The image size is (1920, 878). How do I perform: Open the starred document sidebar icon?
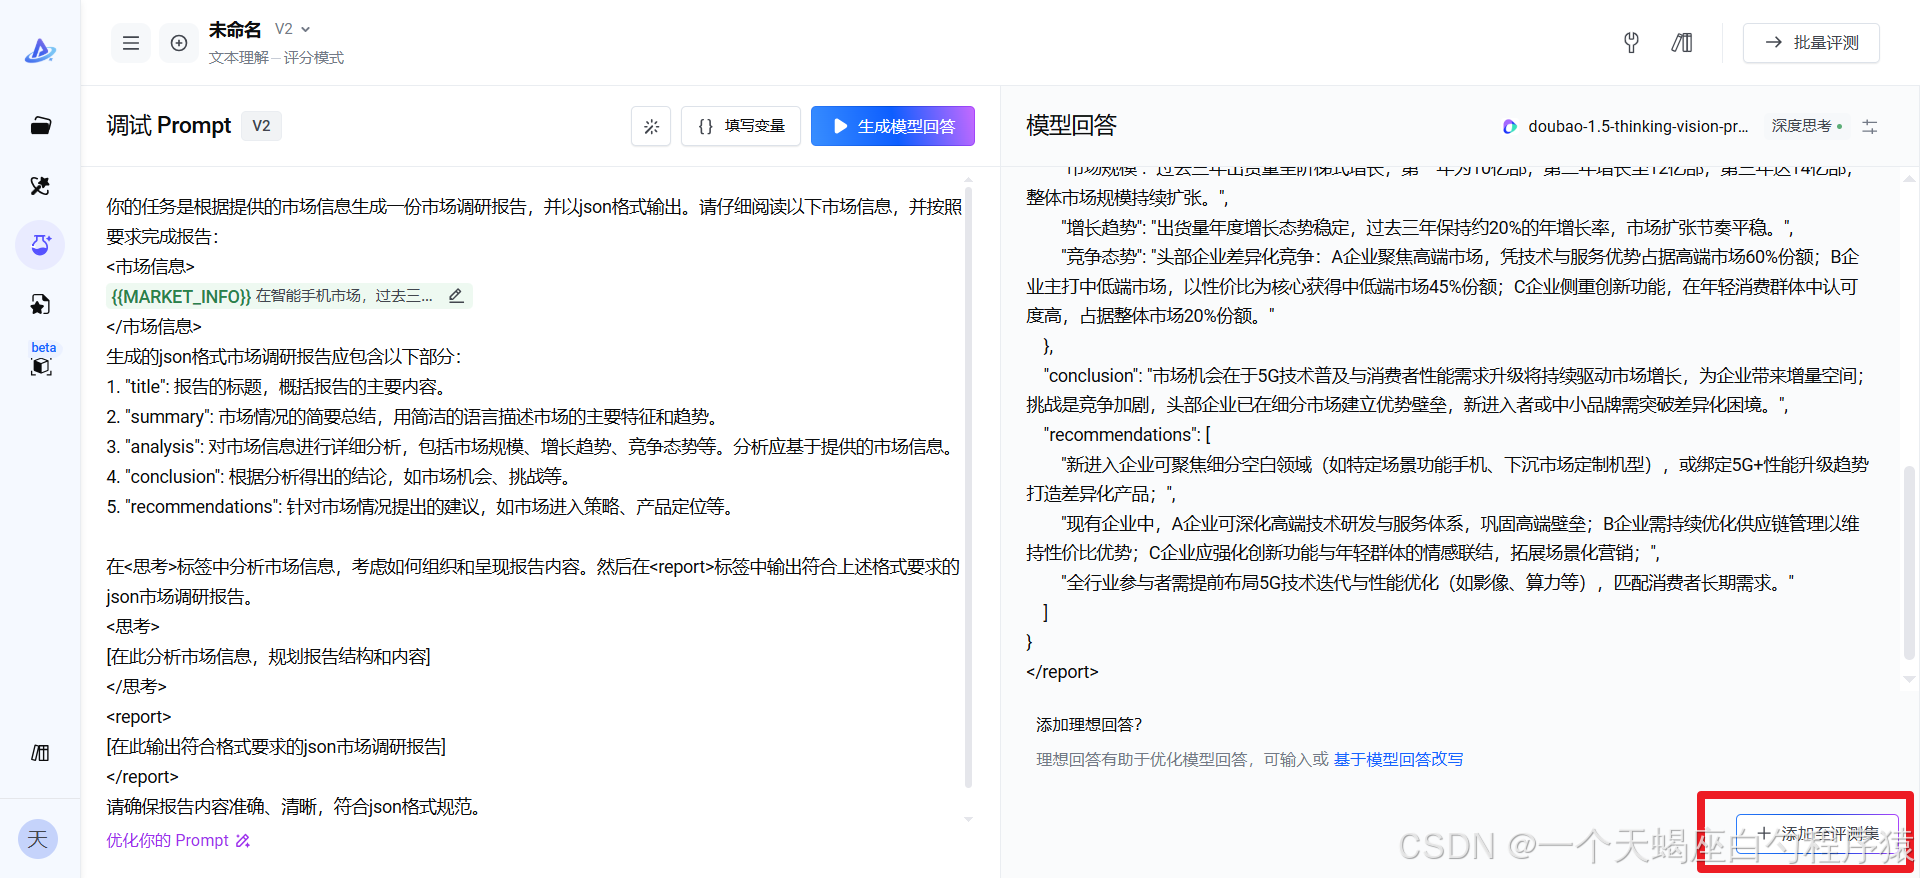41,305
